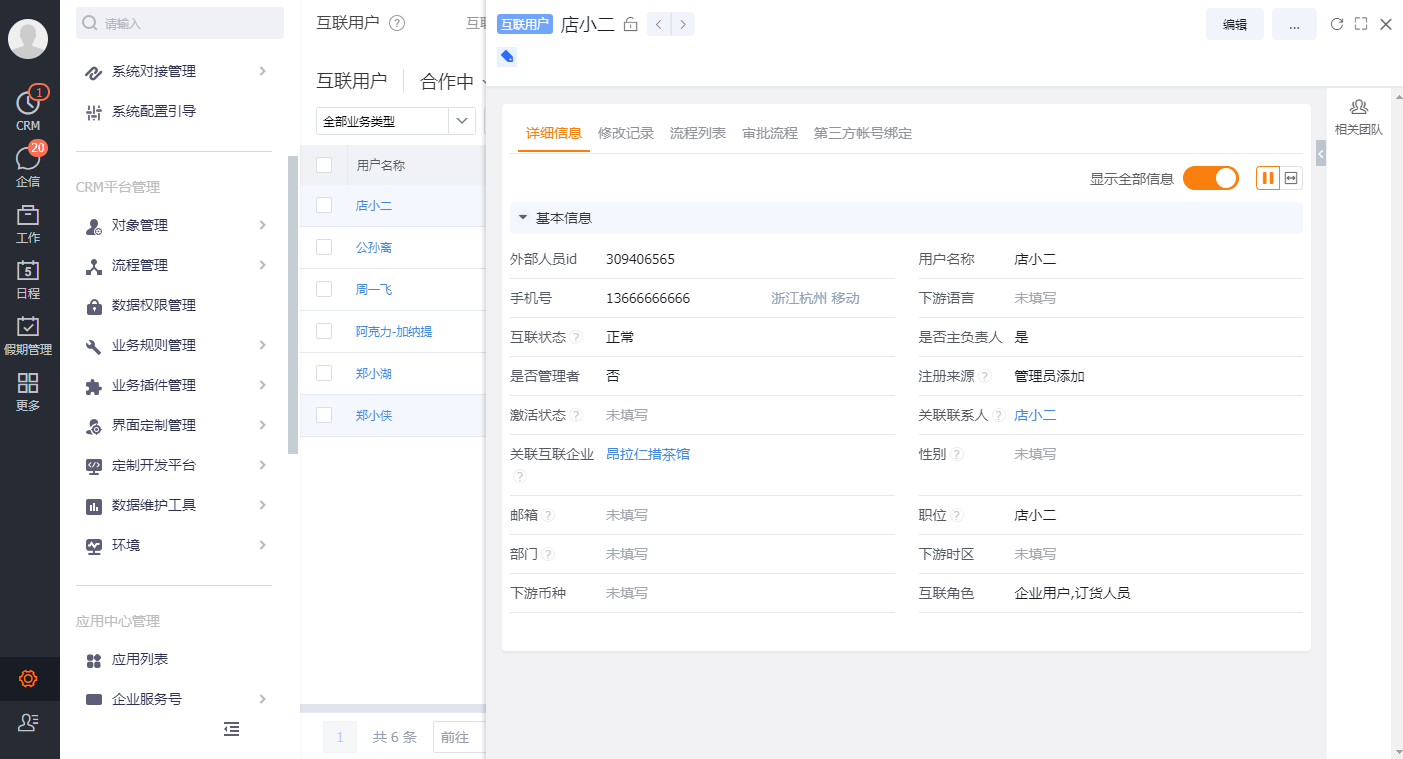Click the blue tag icon under the title
This screenshot has height=759, width=1403.
[507, 57]
